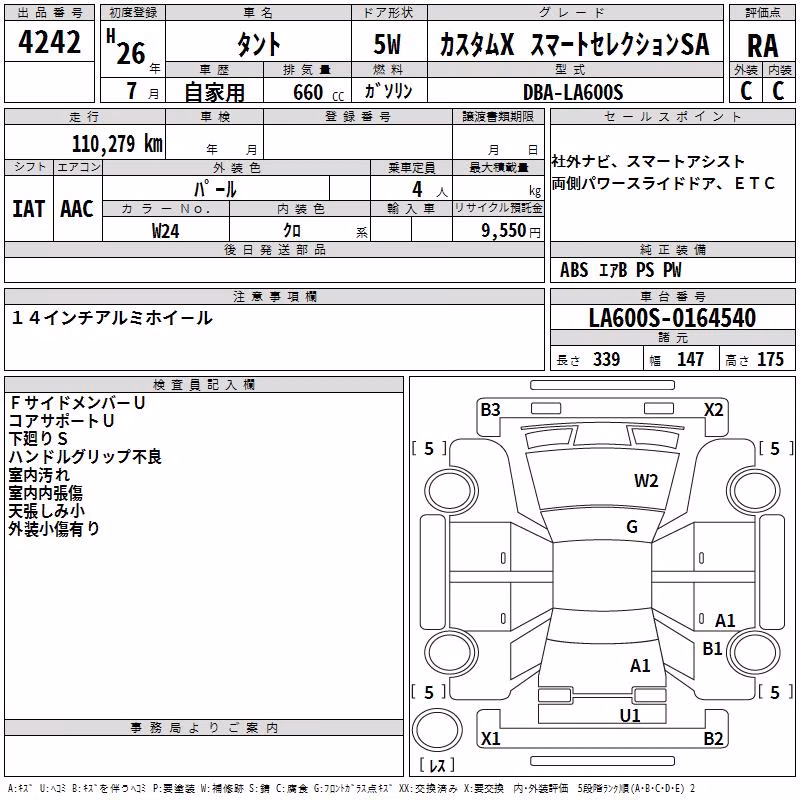Screen dimensions: 800x800
Task: Select X1 mark on the bumper
Action: tap(490, 738)
